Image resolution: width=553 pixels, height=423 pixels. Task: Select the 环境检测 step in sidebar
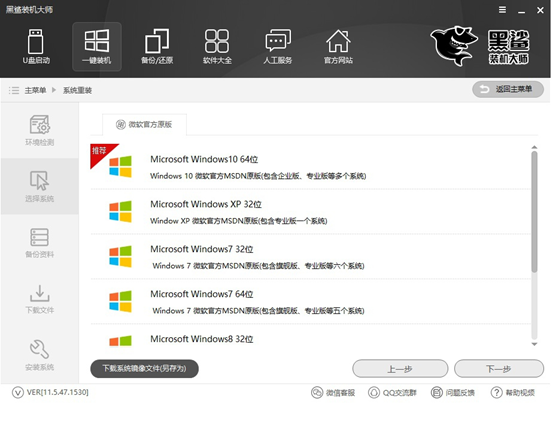40,131
